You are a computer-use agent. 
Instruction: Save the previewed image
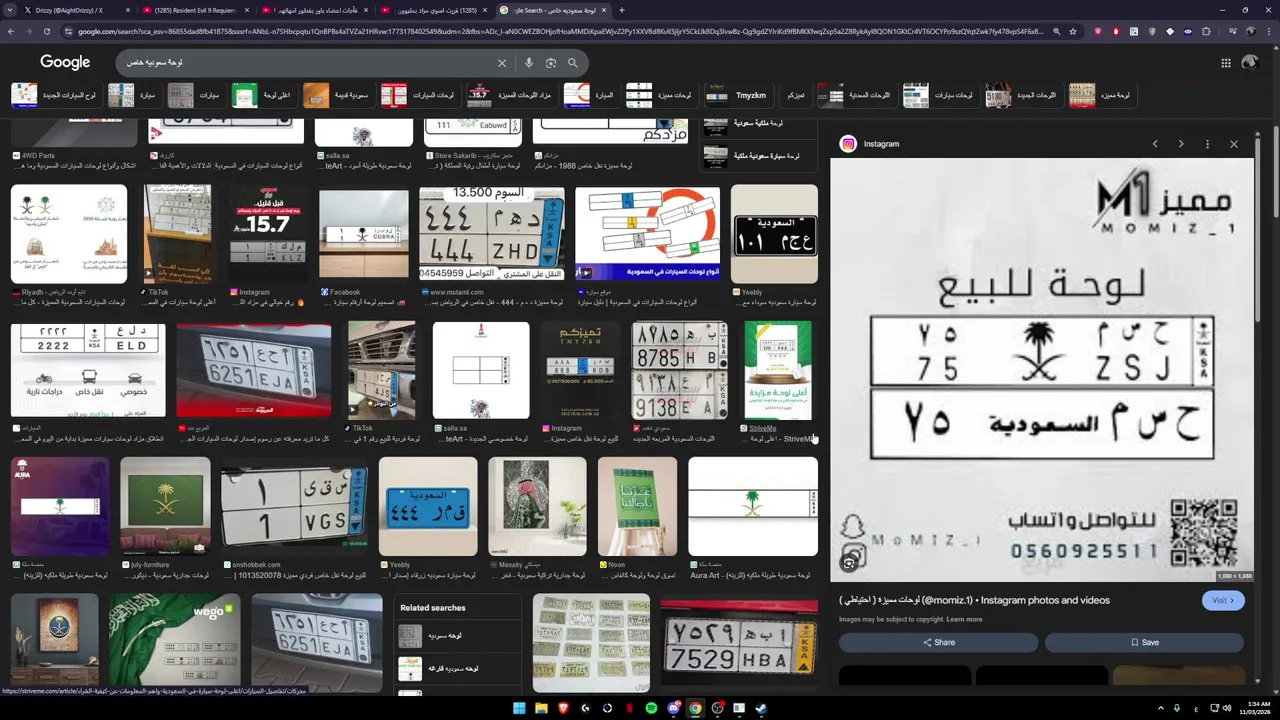pos(1144,642)
